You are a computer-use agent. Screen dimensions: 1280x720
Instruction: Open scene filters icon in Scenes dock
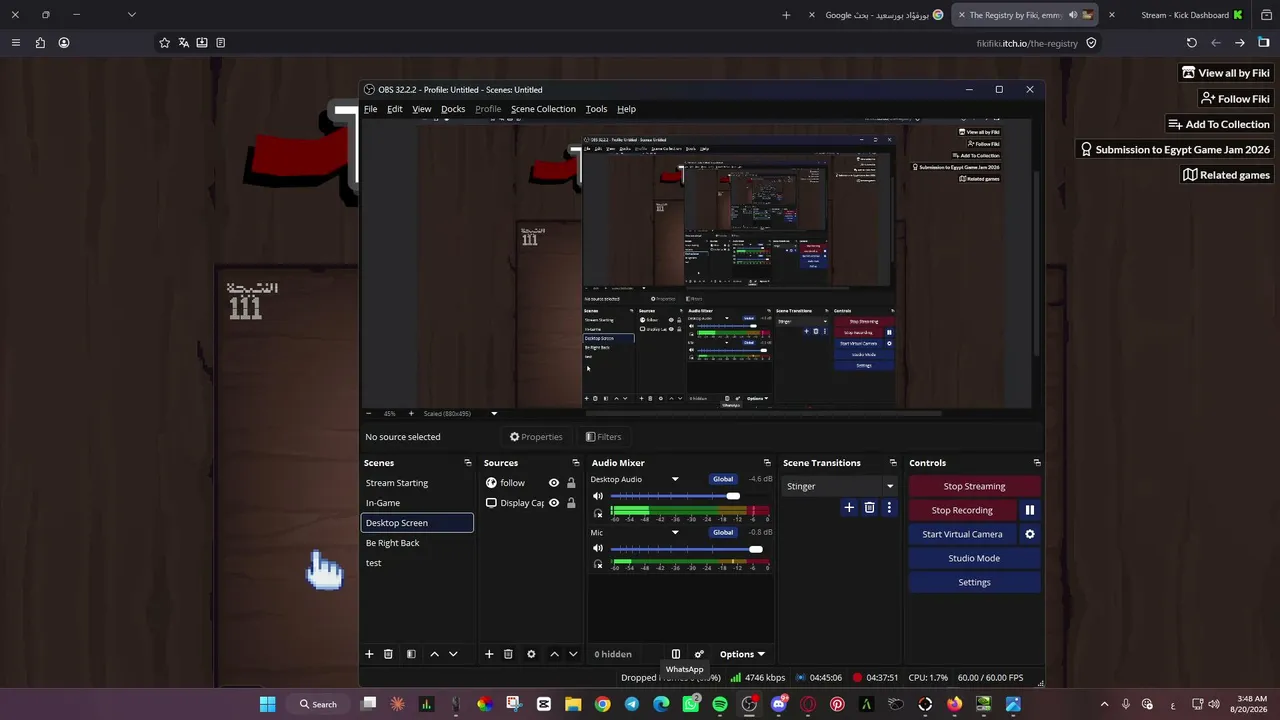(411, 654)
